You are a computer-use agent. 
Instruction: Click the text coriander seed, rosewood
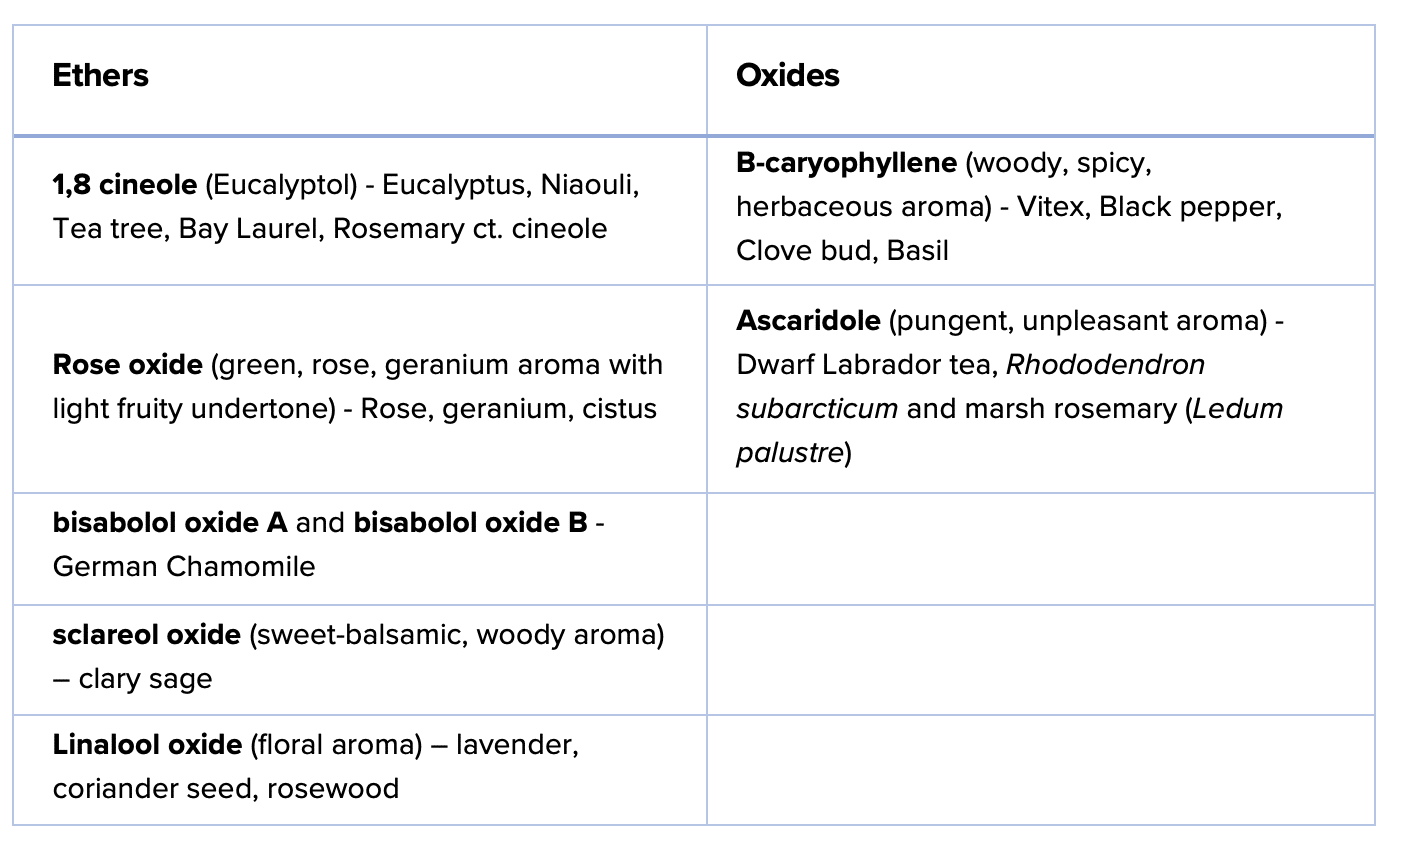225,788
